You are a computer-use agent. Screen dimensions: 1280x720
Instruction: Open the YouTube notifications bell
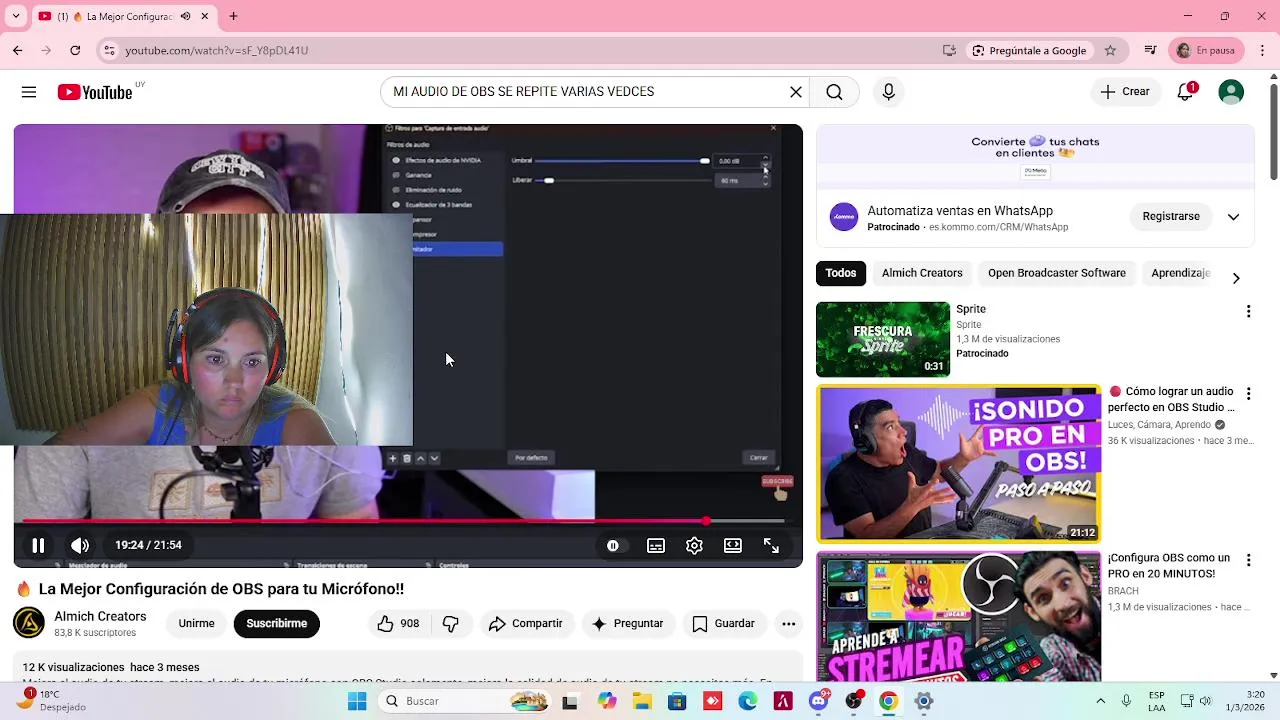[x=1185, y=92]
